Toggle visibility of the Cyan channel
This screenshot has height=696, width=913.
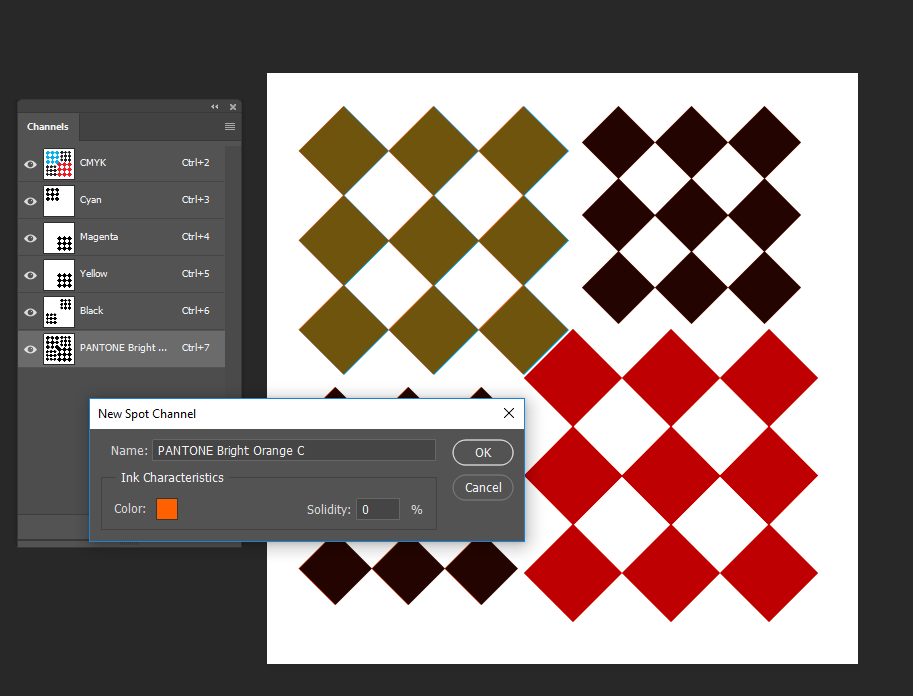(x=30, y=201)
